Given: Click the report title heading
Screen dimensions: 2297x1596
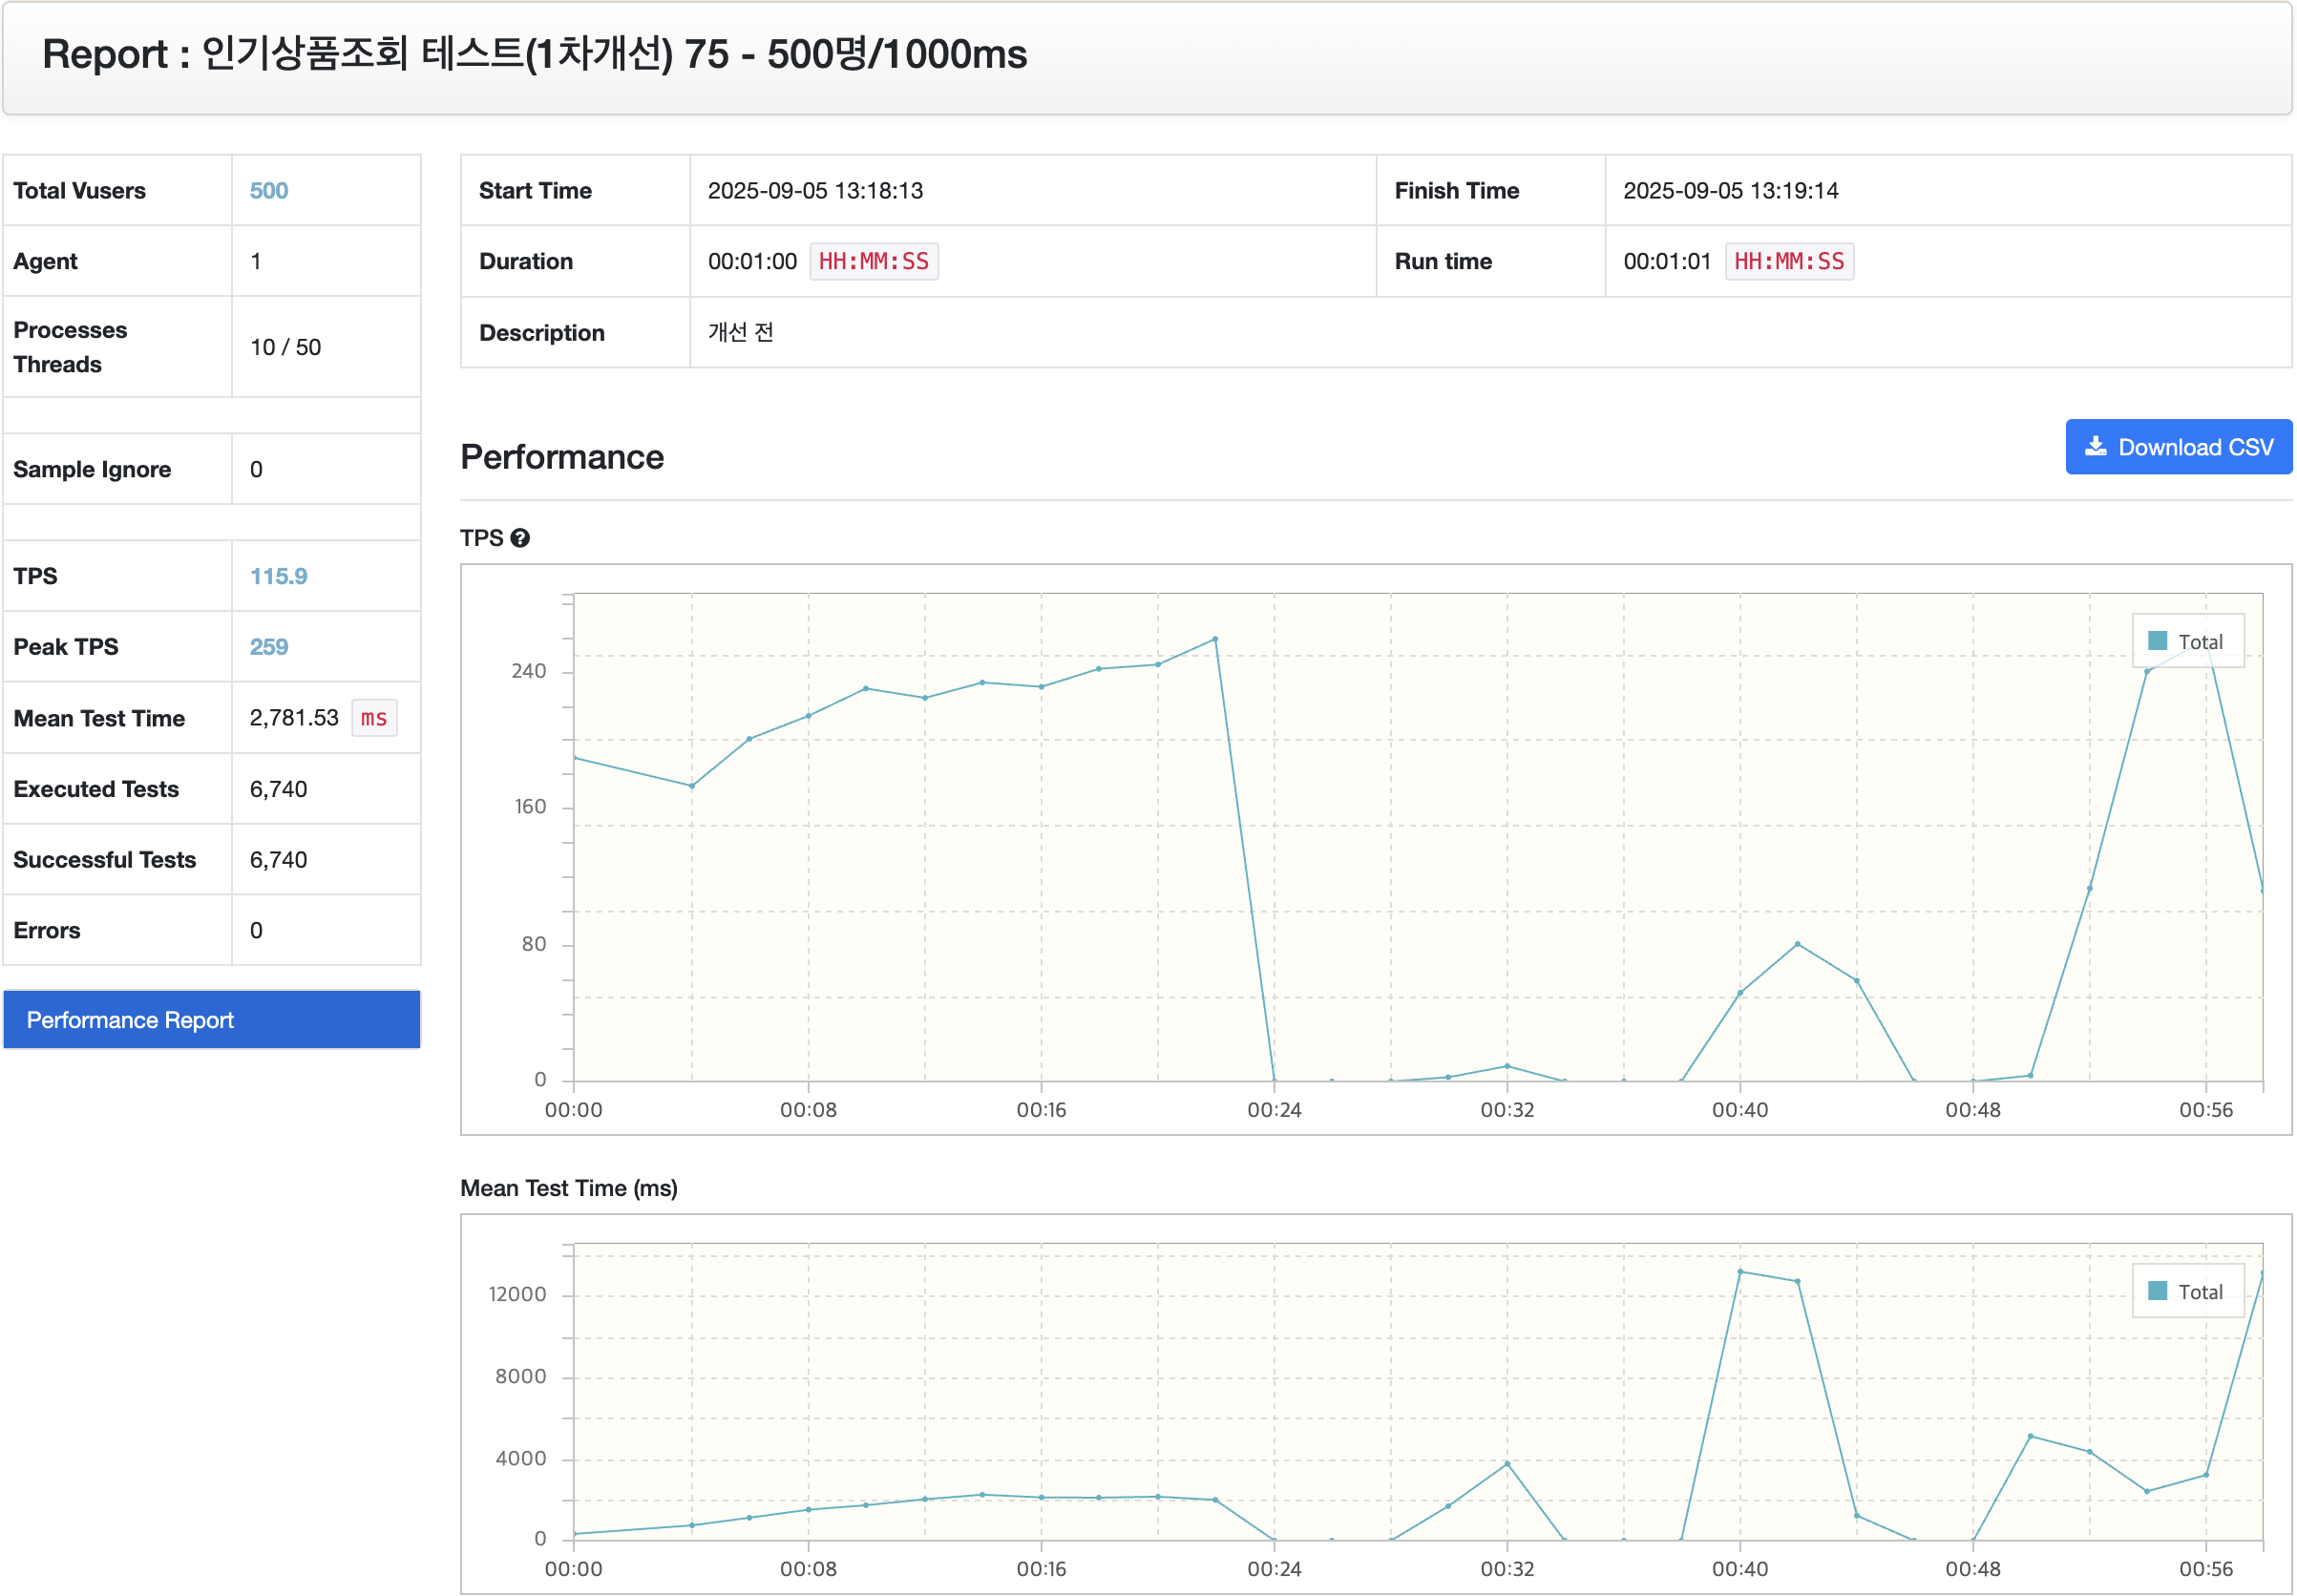Looking at the screenshot, I should 534,54.
